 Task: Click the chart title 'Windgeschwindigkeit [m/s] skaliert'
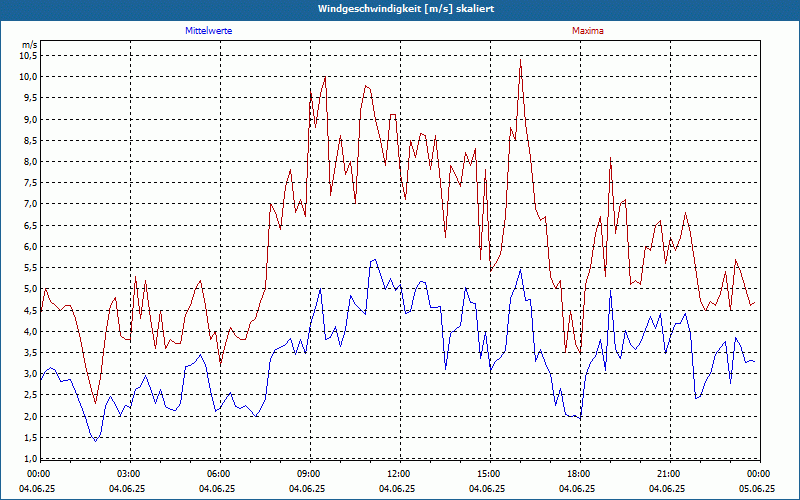pyautogui.click(x=406, y=9)
